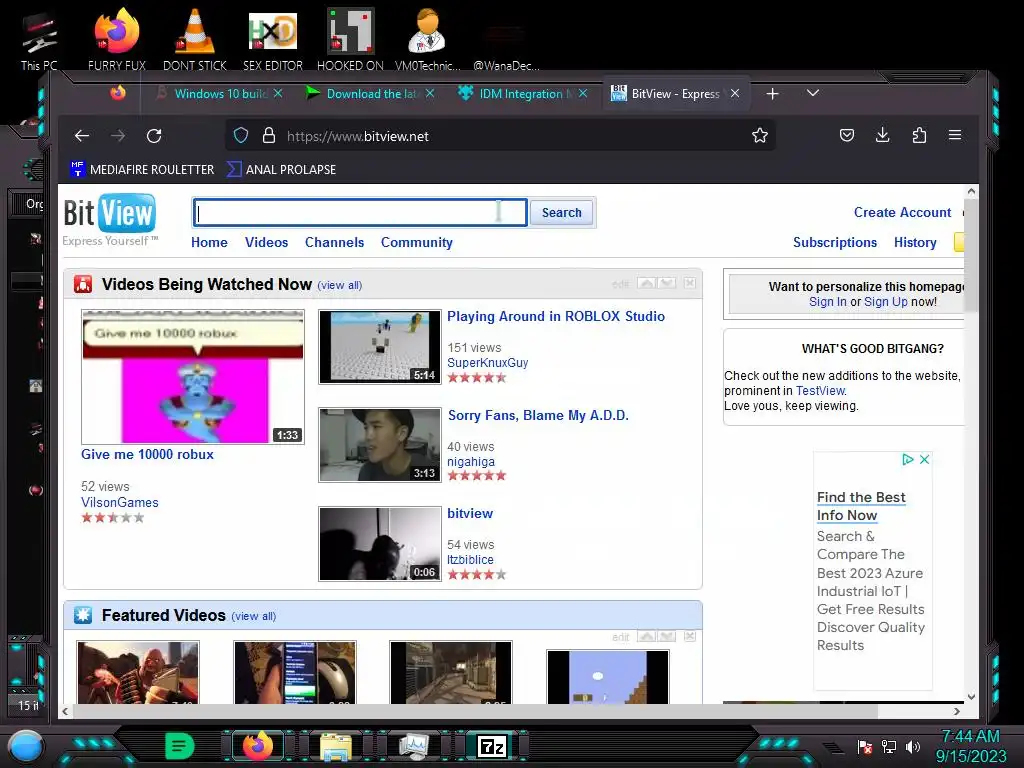Open the SEX EDITOR HxD desktop shortcut
Screen dimensions: 1024x768
pos(273,41)
